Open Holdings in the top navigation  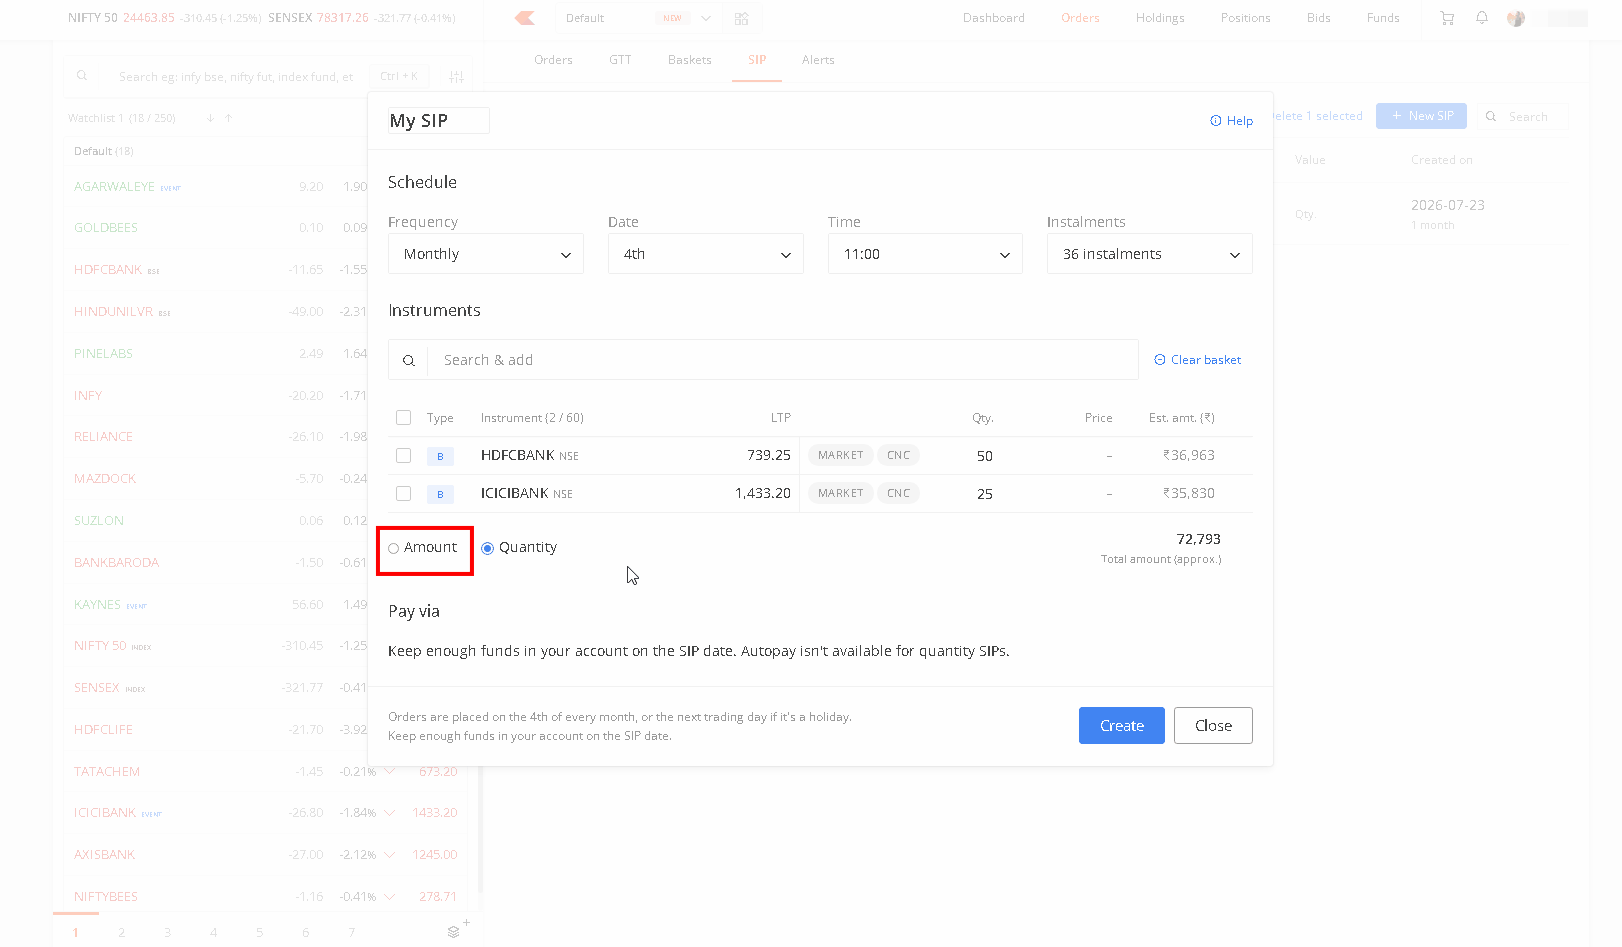pyautogui.click(x=1160, y=18)
